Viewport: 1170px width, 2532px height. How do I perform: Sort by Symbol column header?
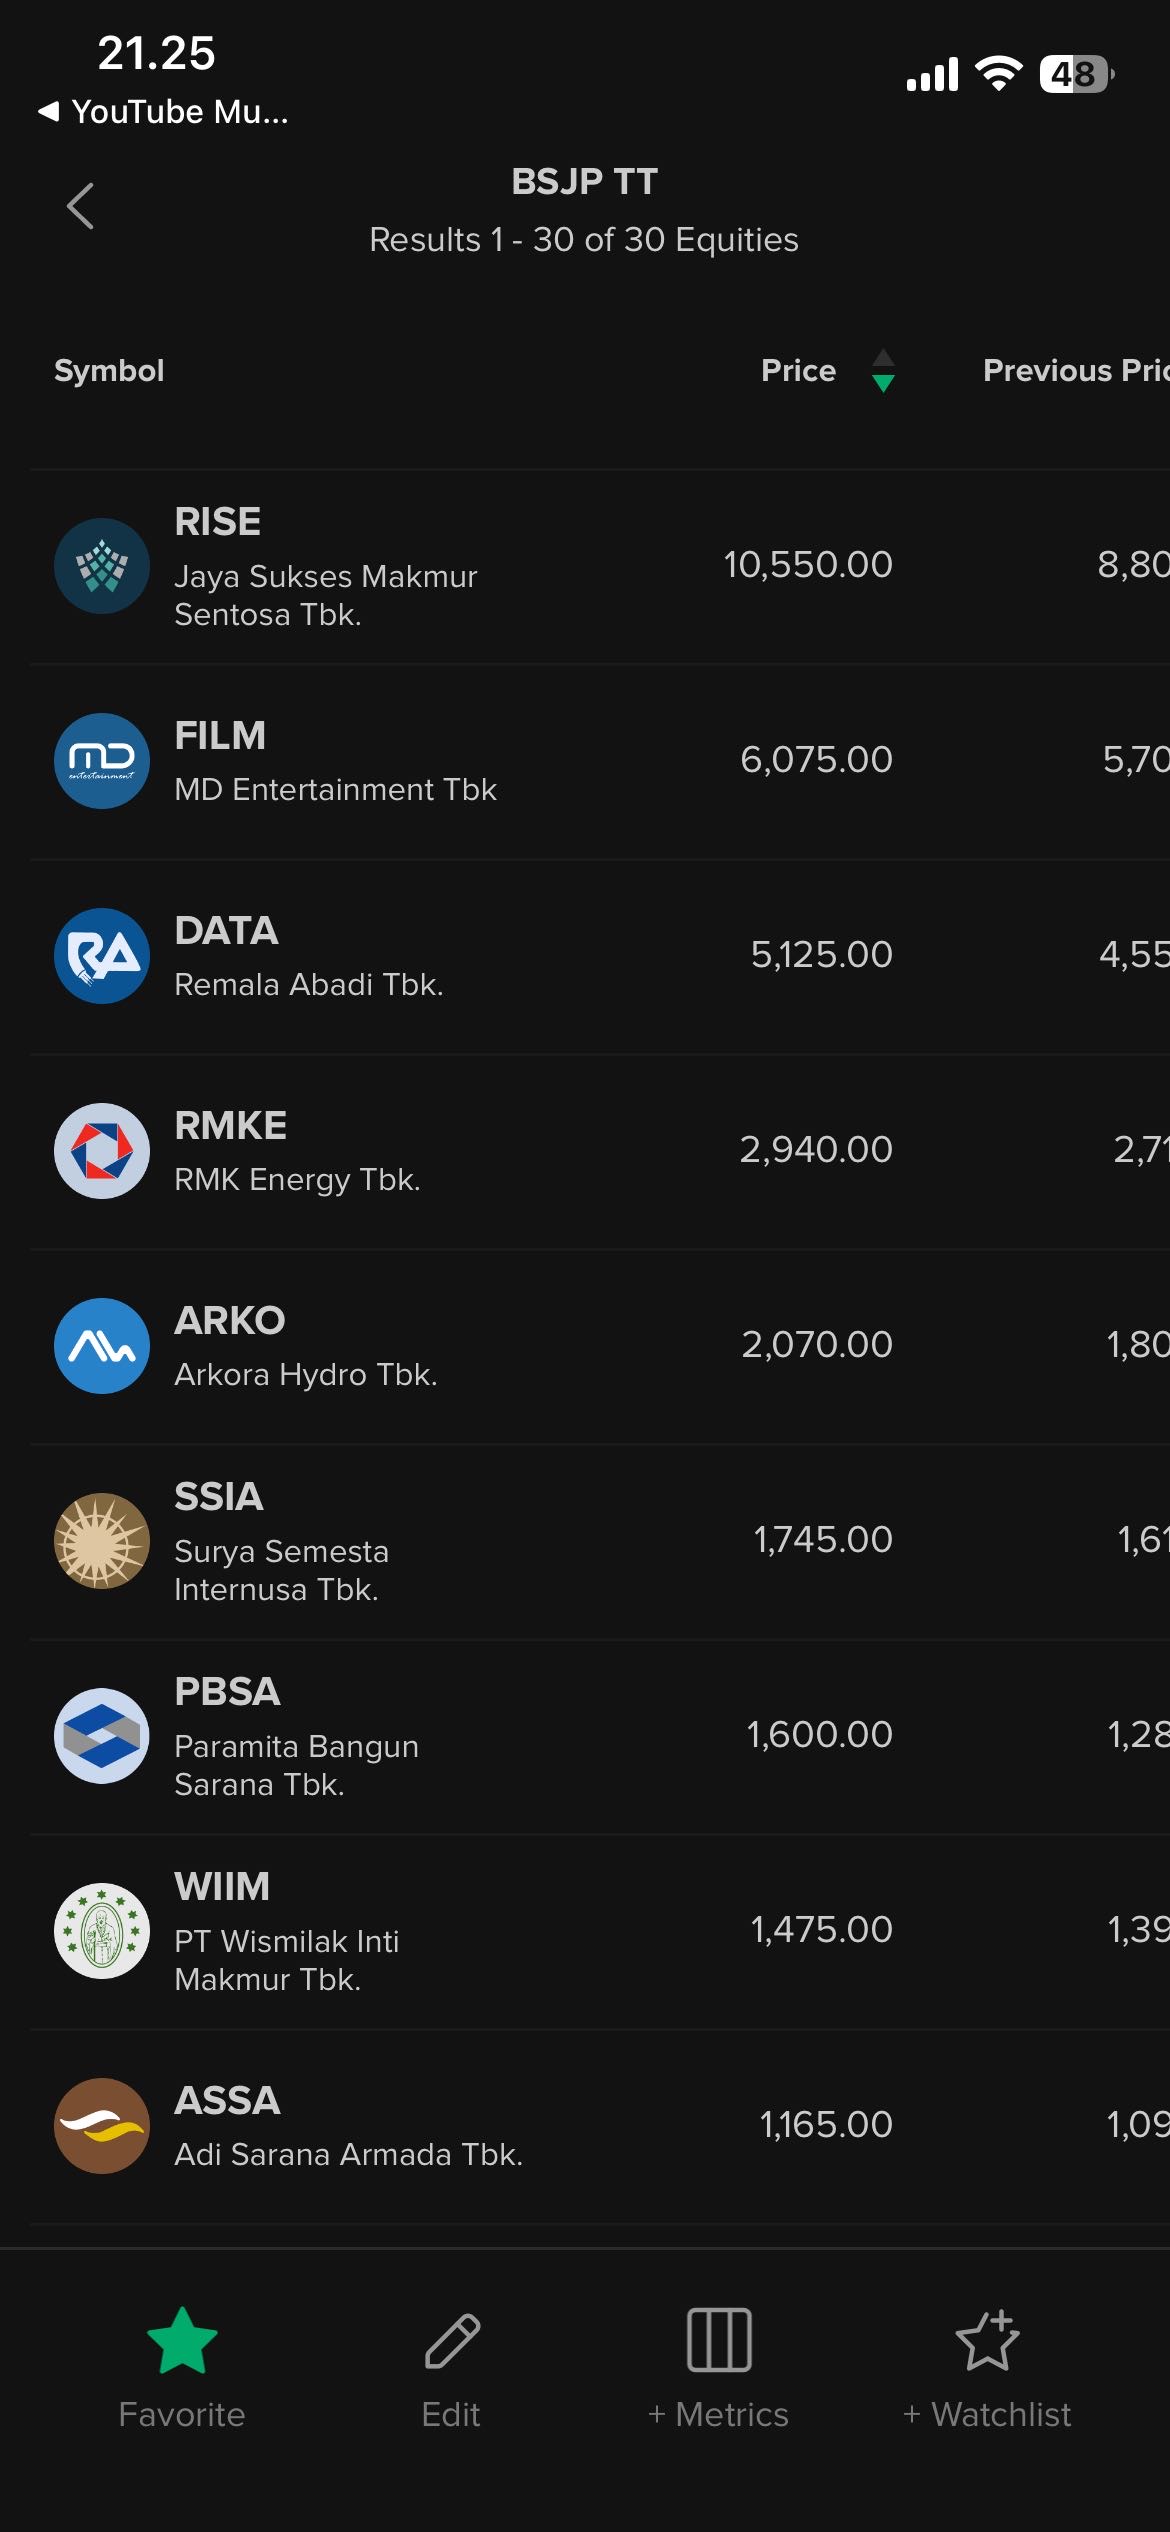click(x=109, y=371)
